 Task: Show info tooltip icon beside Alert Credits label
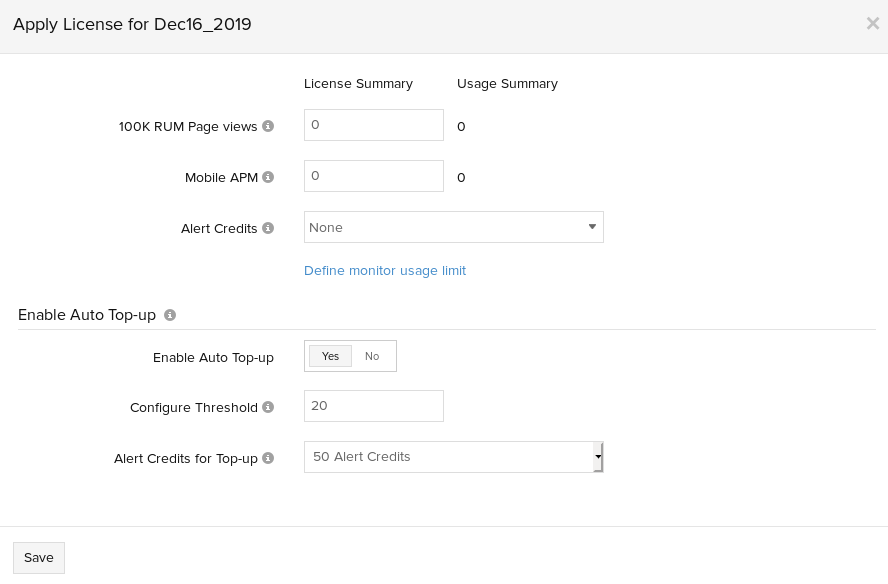click(267, 229)
